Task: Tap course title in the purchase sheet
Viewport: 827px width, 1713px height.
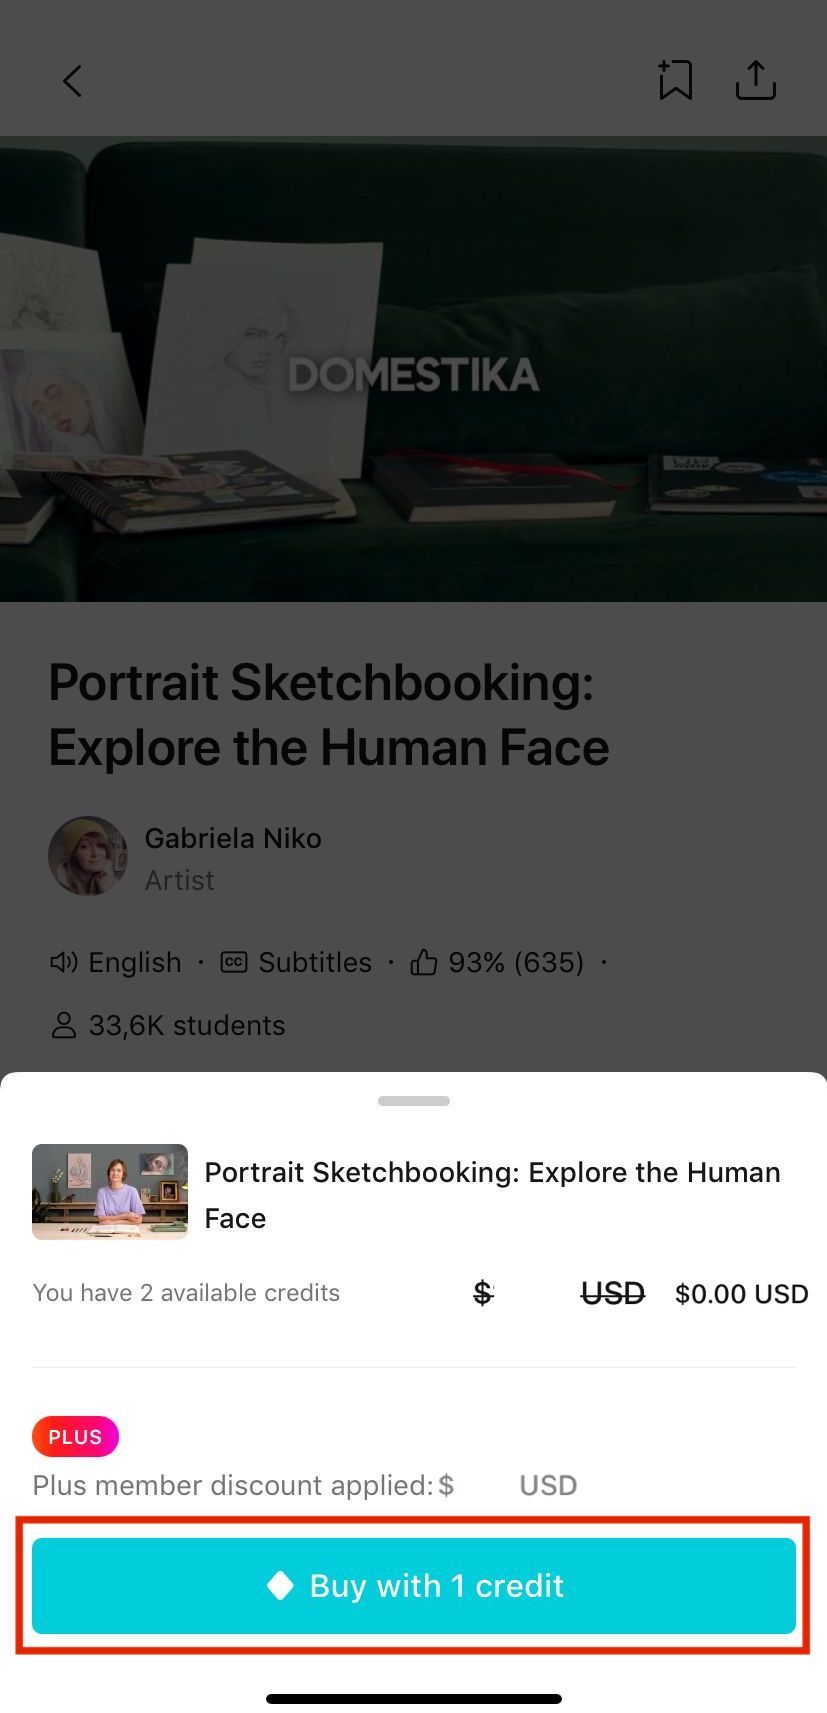Action: pyautogui.click(x=492, y=1195)
